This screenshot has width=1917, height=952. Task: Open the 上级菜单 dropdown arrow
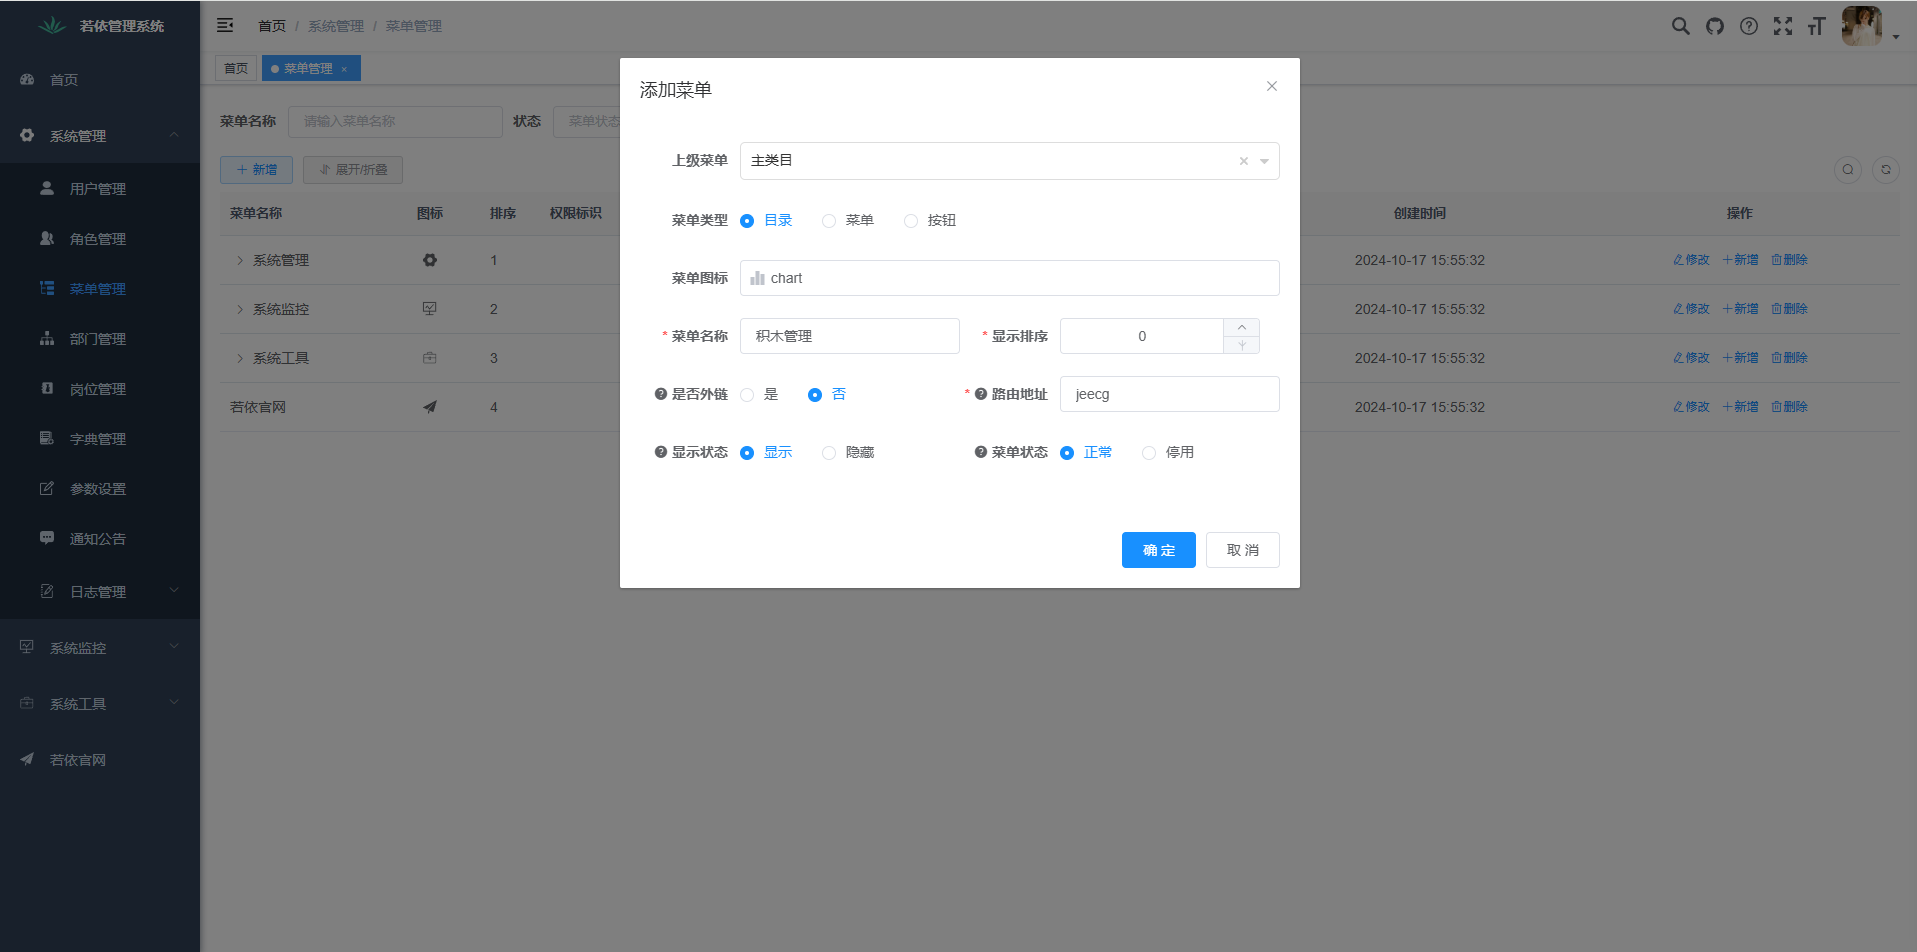[x=1264, y=161]
